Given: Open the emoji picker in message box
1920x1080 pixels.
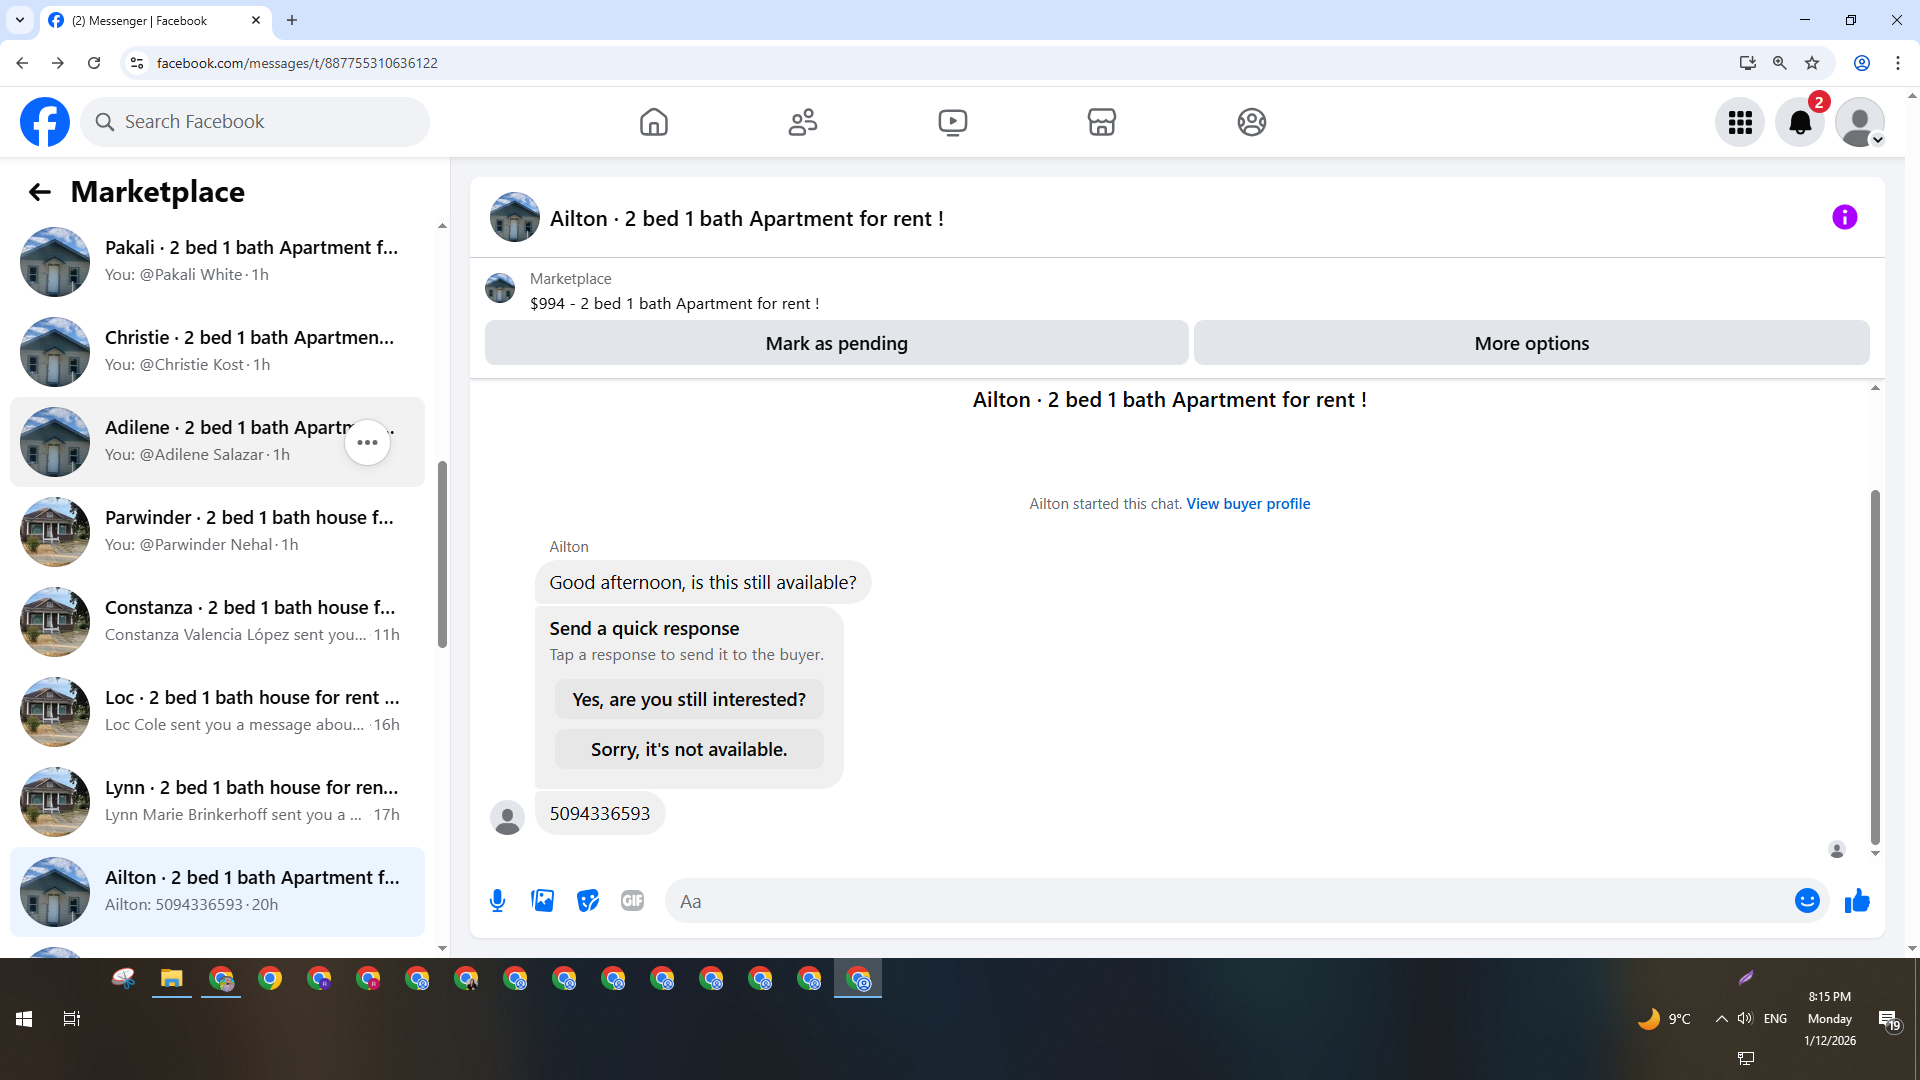Looking at the screenshot, I should tap(1806, 901).
